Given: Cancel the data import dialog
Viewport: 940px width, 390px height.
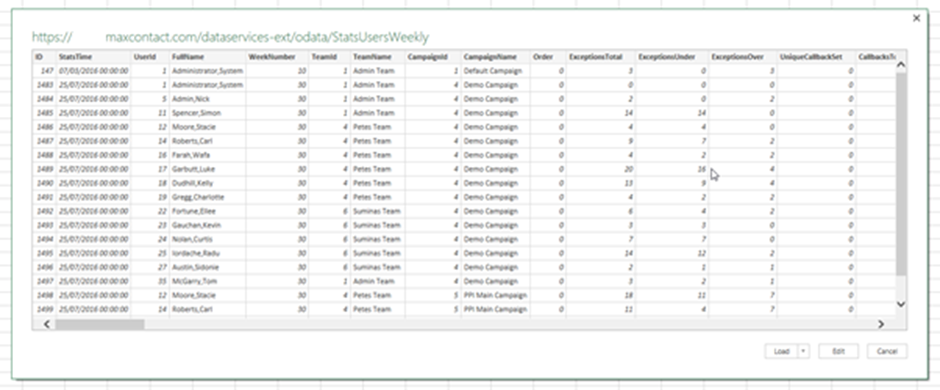Looking at the screenshot, I should click(x=887, y=351).
